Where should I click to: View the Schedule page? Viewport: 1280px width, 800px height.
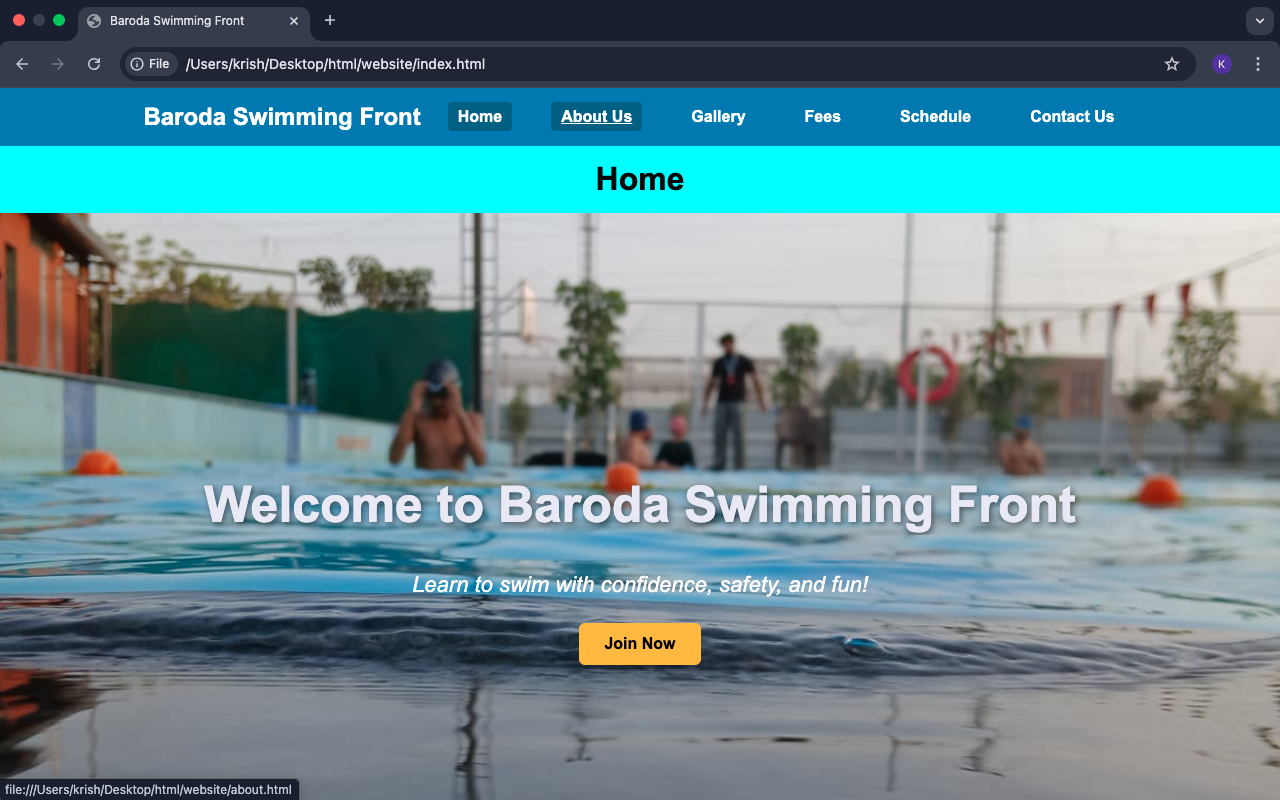coord(935,116)
